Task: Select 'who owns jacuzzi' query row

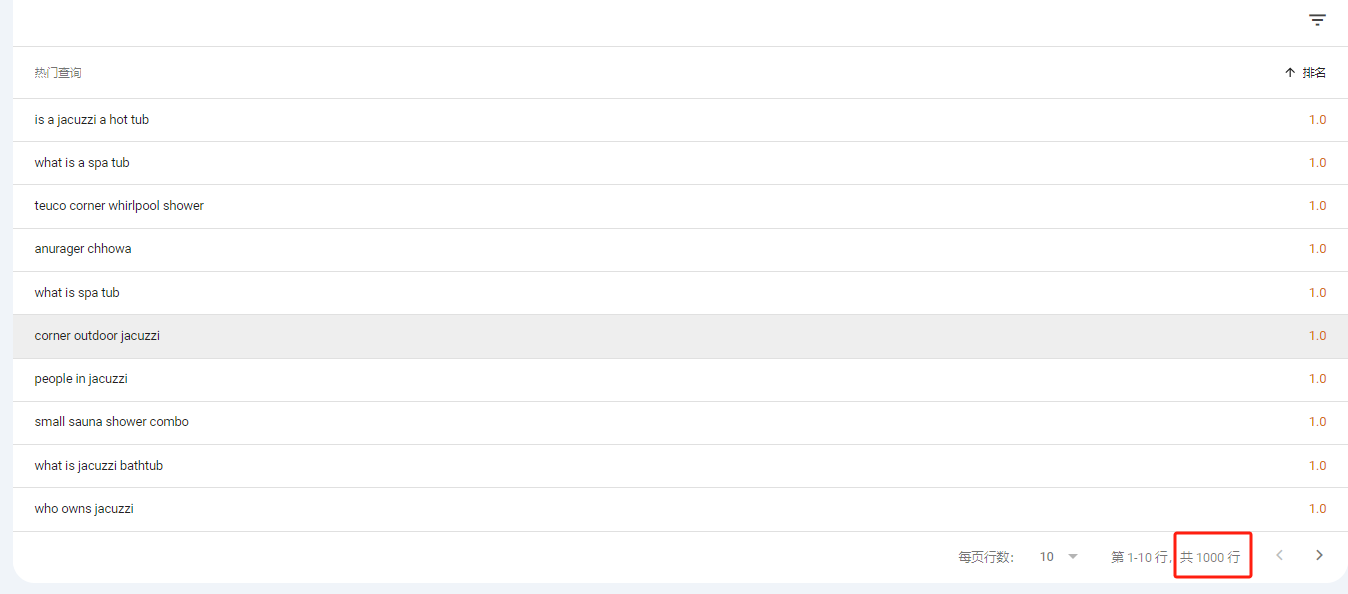Action: [x=680, y=509]
